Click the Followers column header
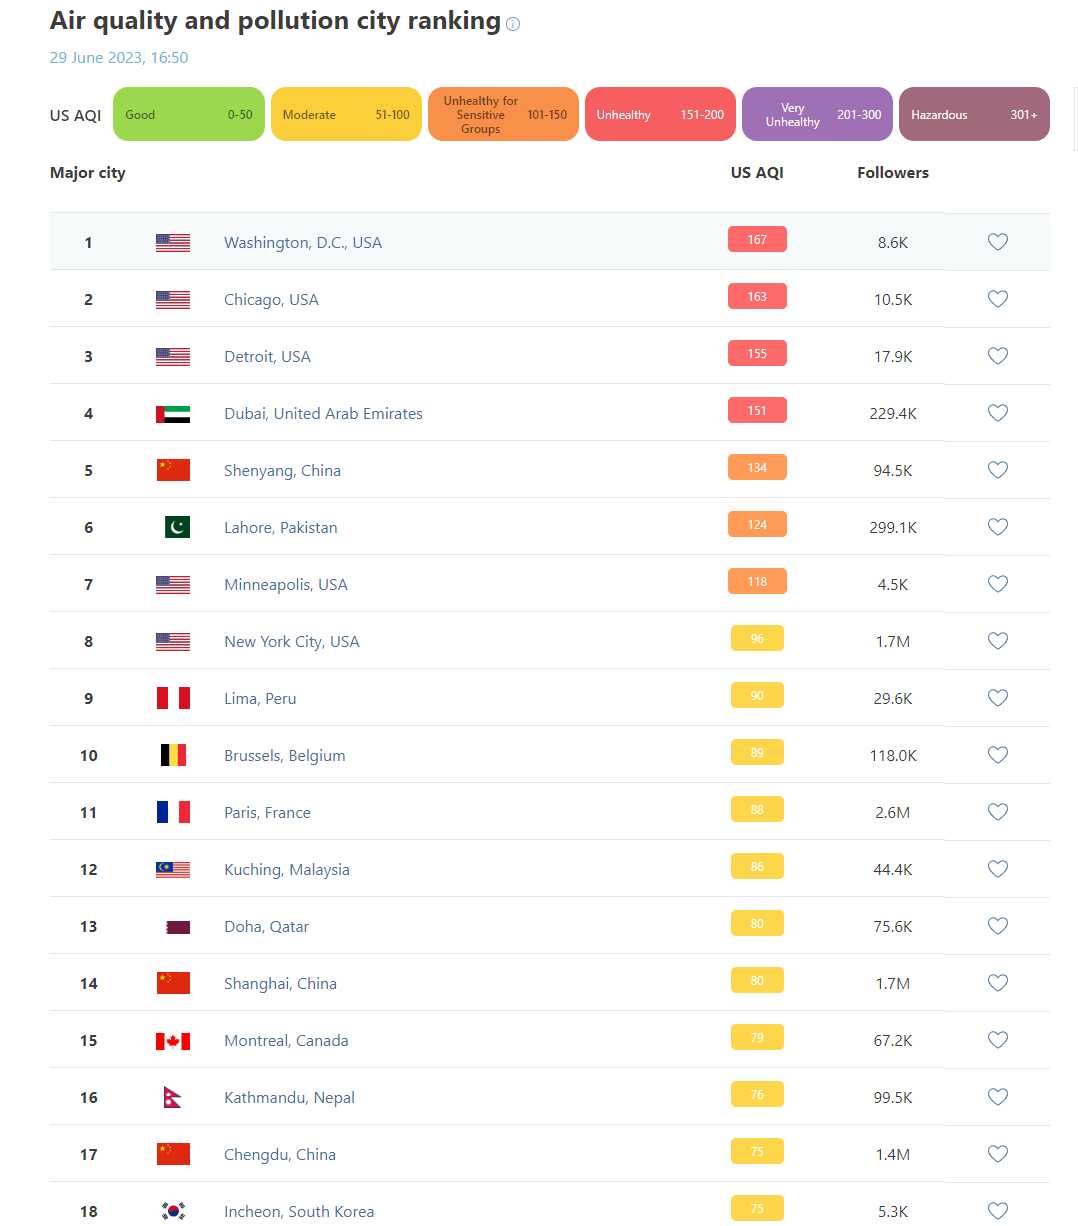The height and width of the screenshot is (1226, 1078). (893, 172)
